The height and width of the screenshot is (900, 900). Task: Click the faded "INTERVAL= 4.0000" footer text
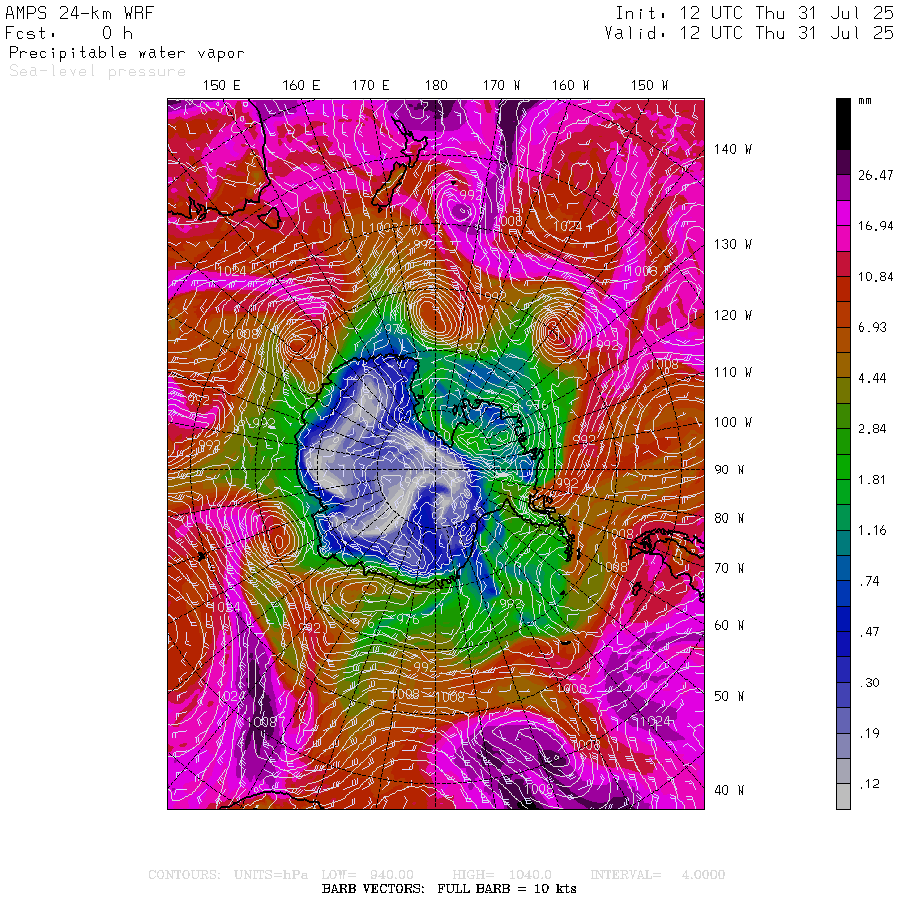click(x=658, y=875)
